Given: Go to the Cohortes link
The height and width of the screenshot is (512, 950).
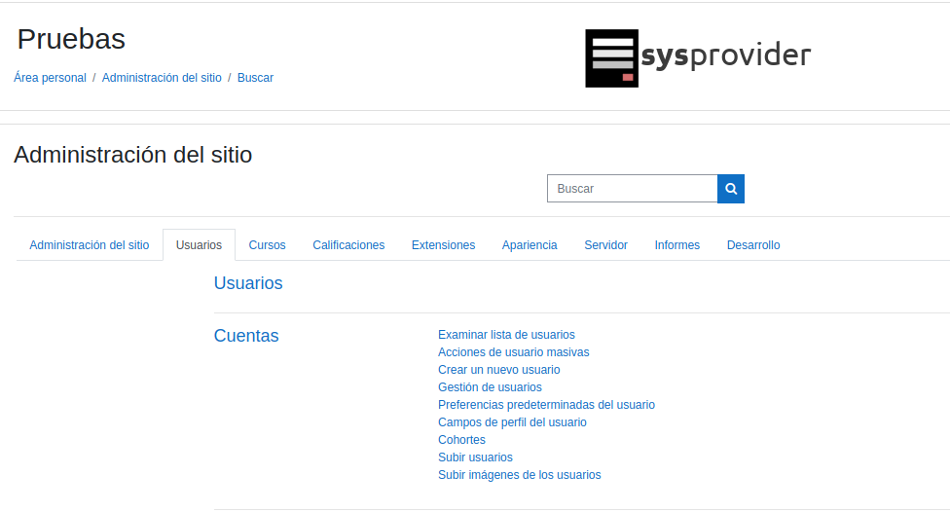Looking at the screenshot, I should pyautogui.click(x=461, y=440).
